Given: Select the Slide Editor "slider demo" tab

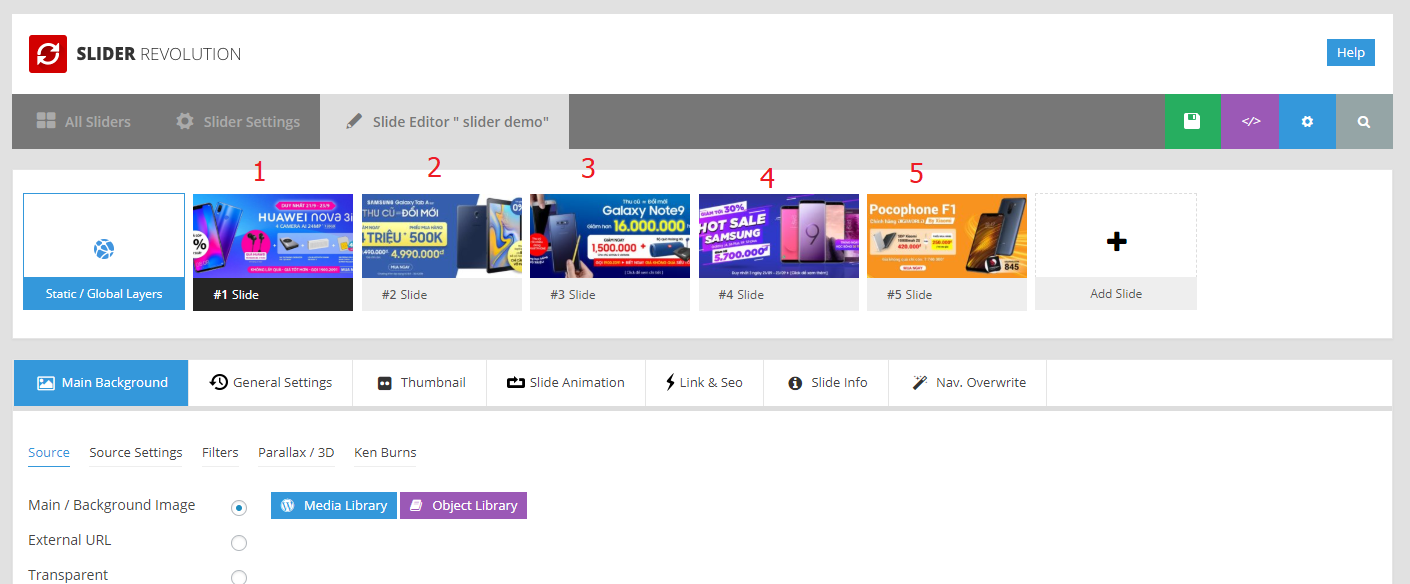Looking at the screenshot, I should pos(445,121).
